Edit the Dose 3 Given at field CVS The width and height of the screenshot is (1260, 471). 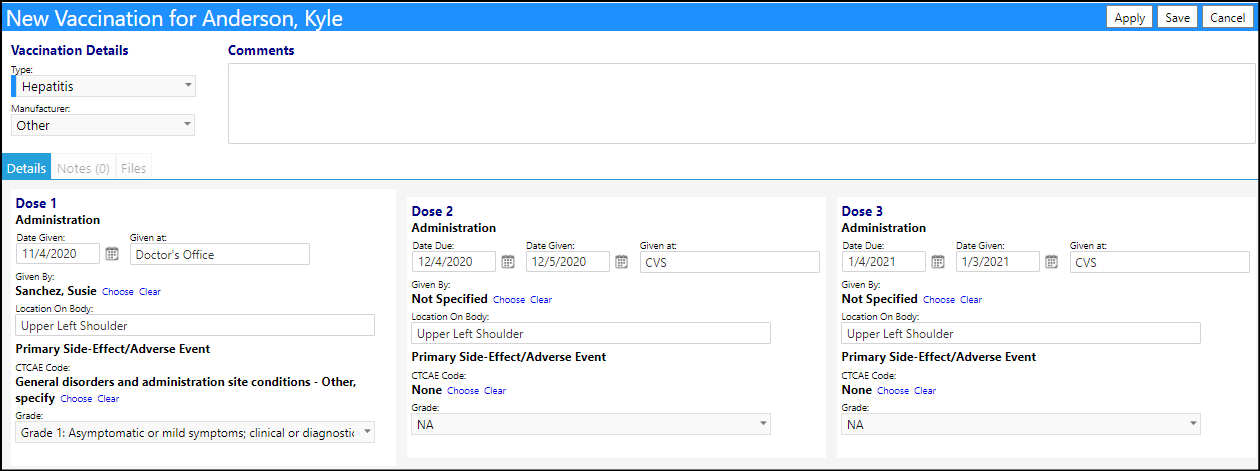(1160, 262)
